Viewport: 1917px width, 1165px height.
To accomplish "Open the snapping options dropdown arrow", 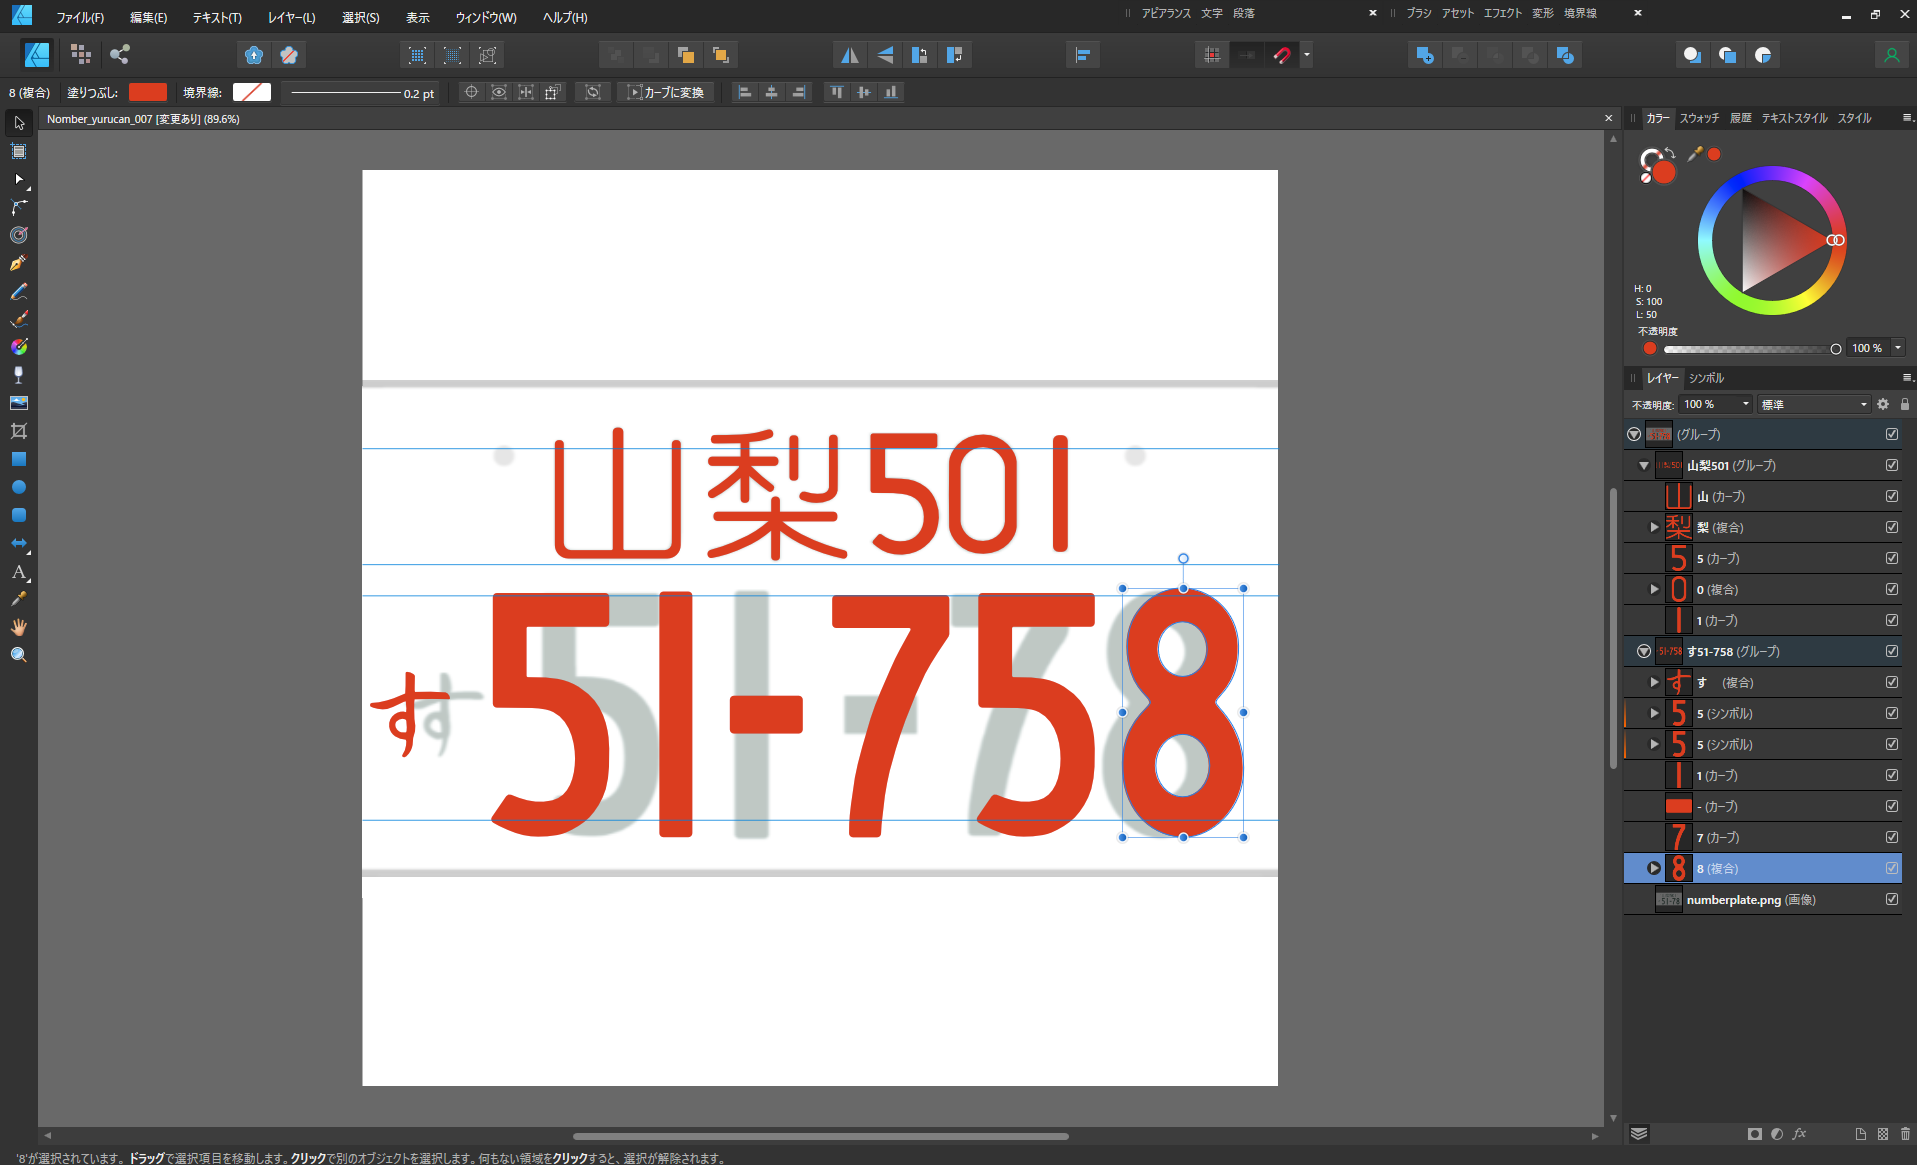I will 1306,55.
